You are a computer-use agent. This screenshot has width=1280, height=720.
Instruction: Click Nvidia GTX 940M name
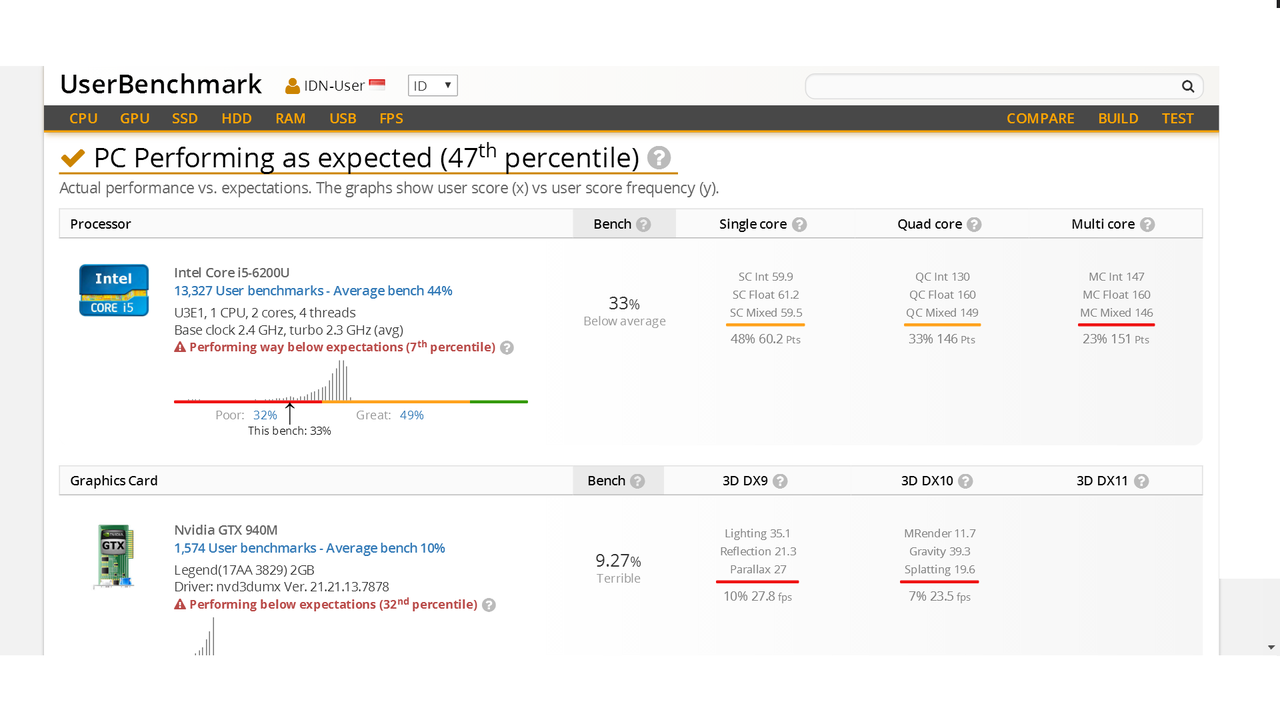coord(228,530)
